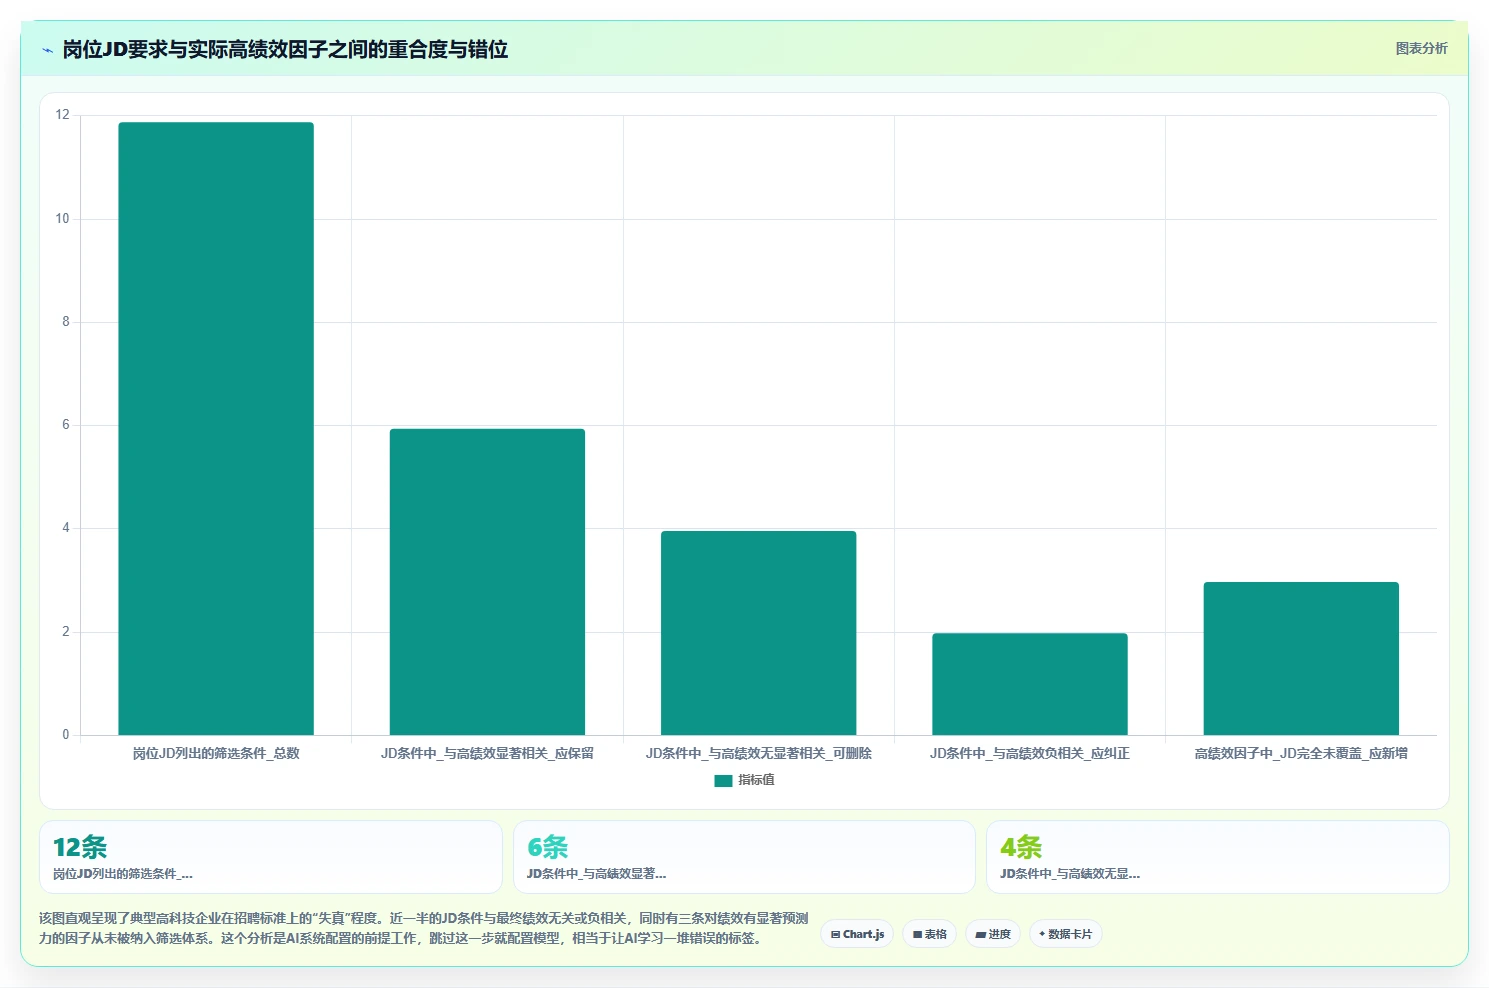Click the axis label 岗位JD列出的筛选条件_总数
The image size is (1489, 988).
[x=216, y=753]
